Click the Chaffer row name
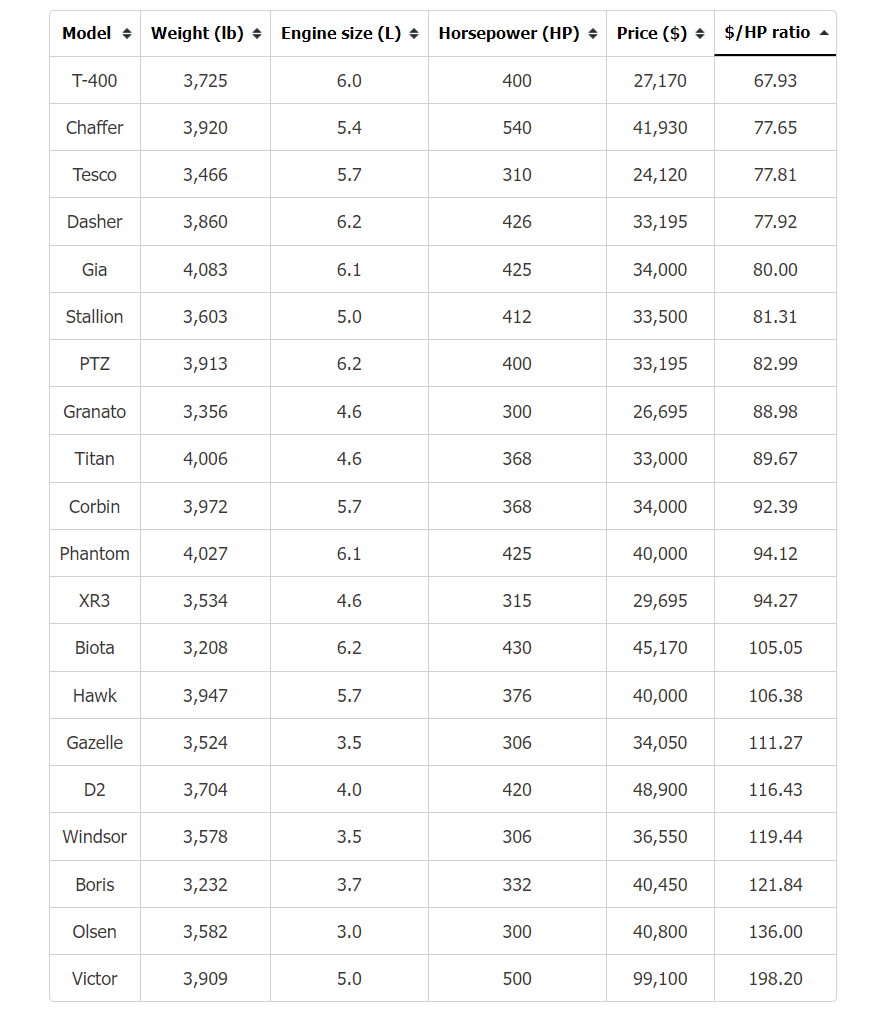The image size is (893, 1028). (x=94, y=128)
